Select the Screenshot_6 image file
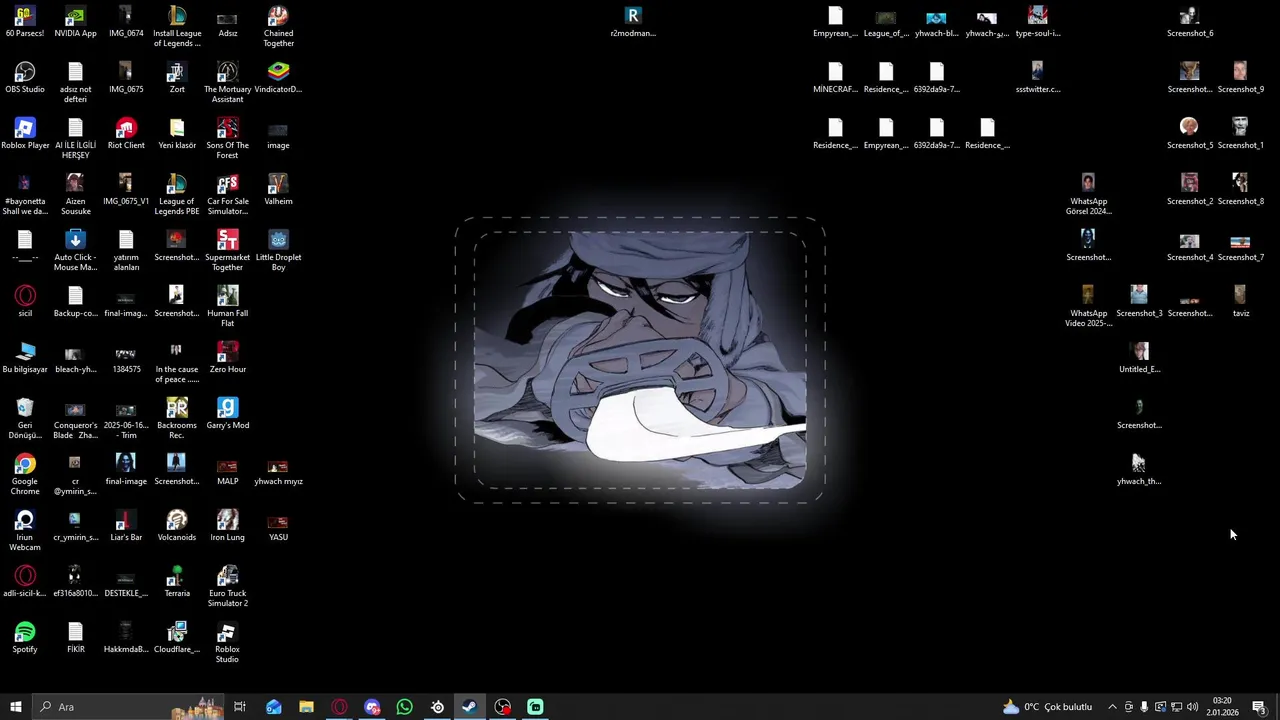 pyautogui.click(x=1189, y=22)
